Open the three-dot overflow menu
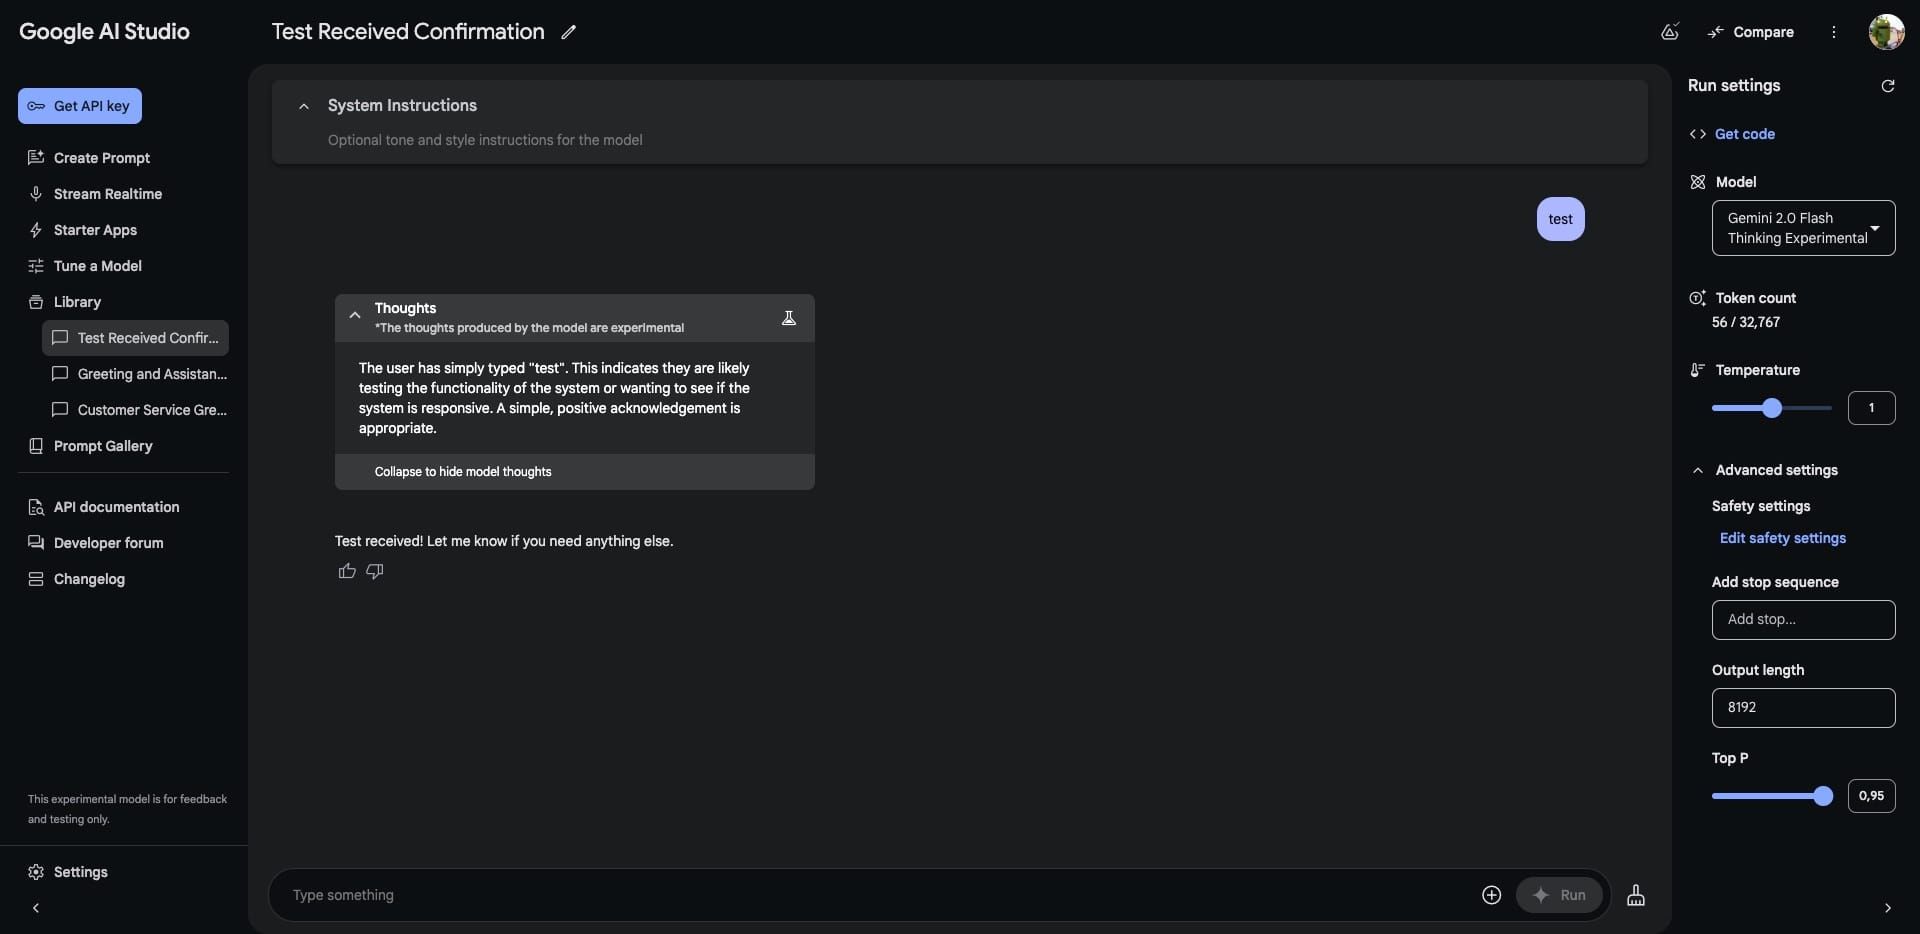The height and width of the screenshot is (934, 1920). (x=1834, y=32)
